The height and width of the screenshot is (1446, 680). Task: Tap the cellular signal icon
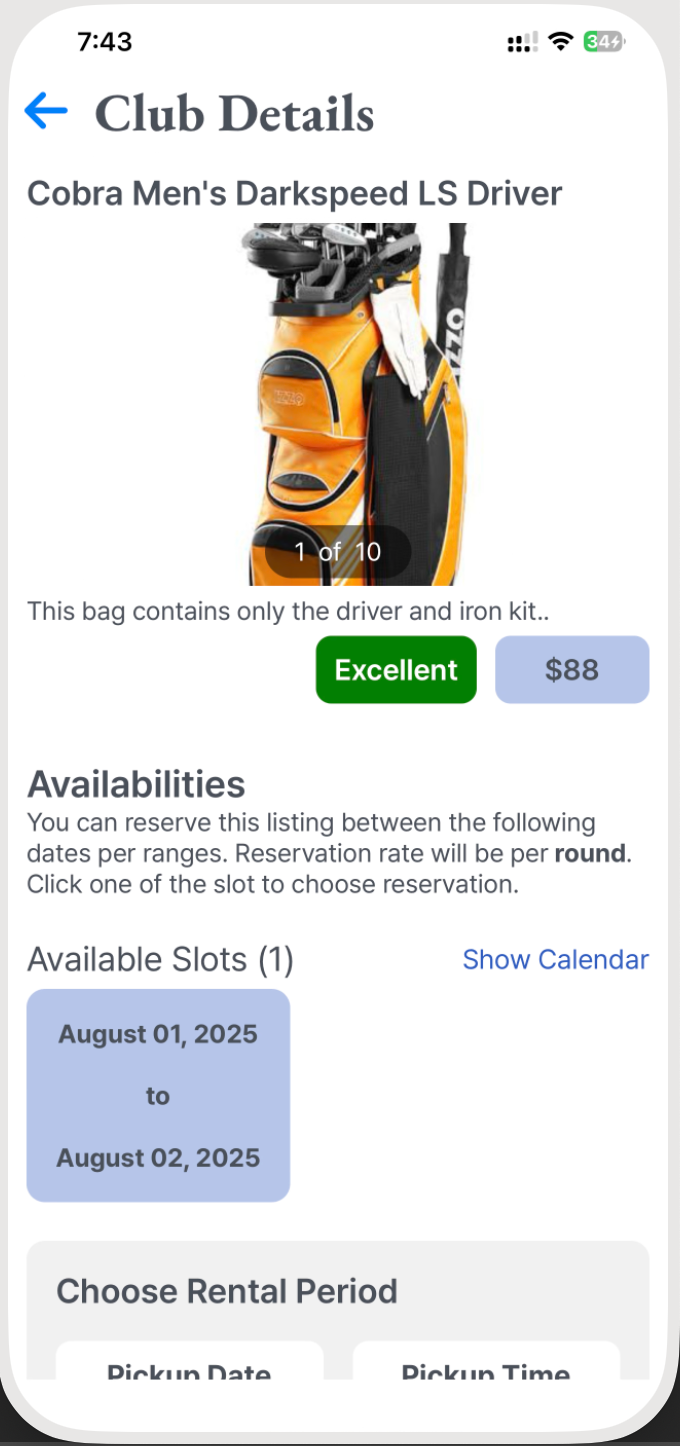click(x=522, y=42)
